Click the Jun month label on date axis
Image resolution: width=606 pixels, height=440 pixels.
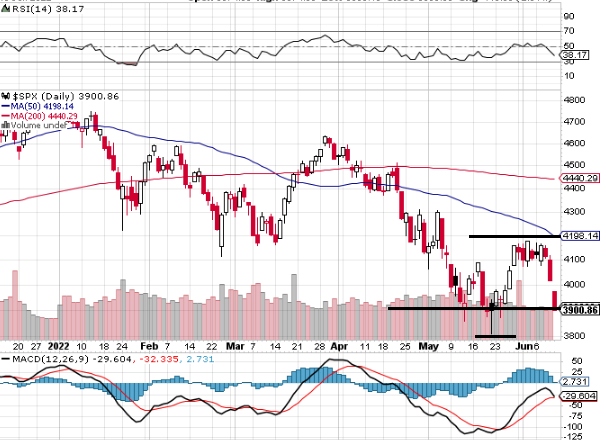point(524,346)
